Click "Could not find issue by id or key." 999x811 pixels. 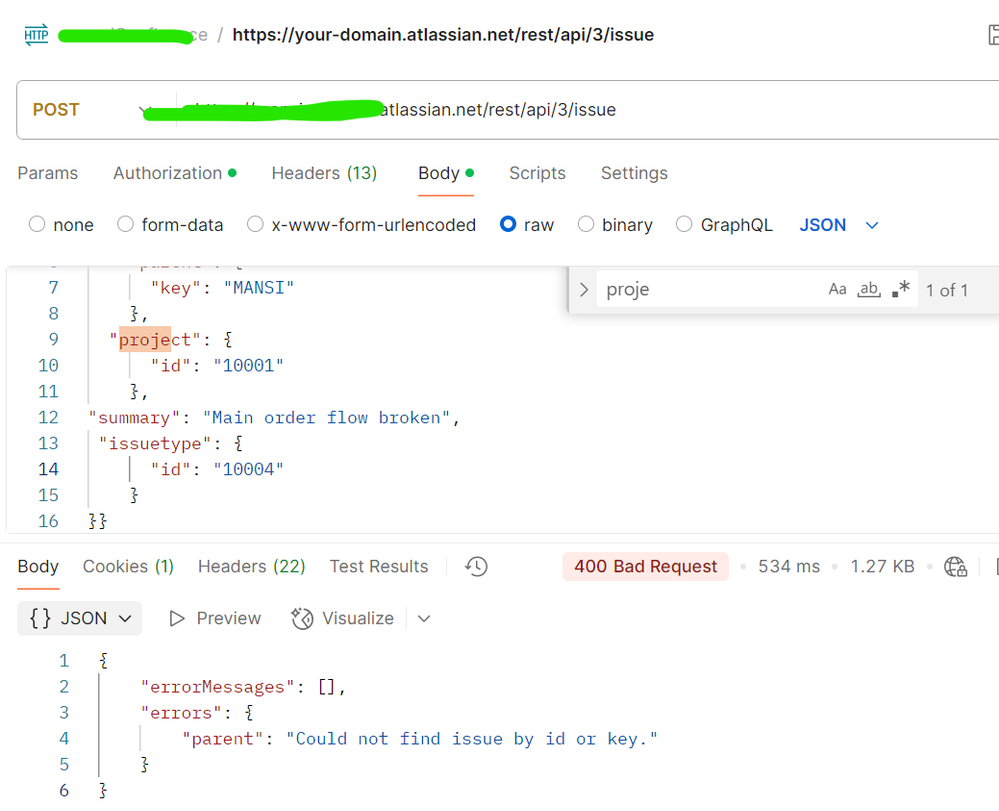471,739
